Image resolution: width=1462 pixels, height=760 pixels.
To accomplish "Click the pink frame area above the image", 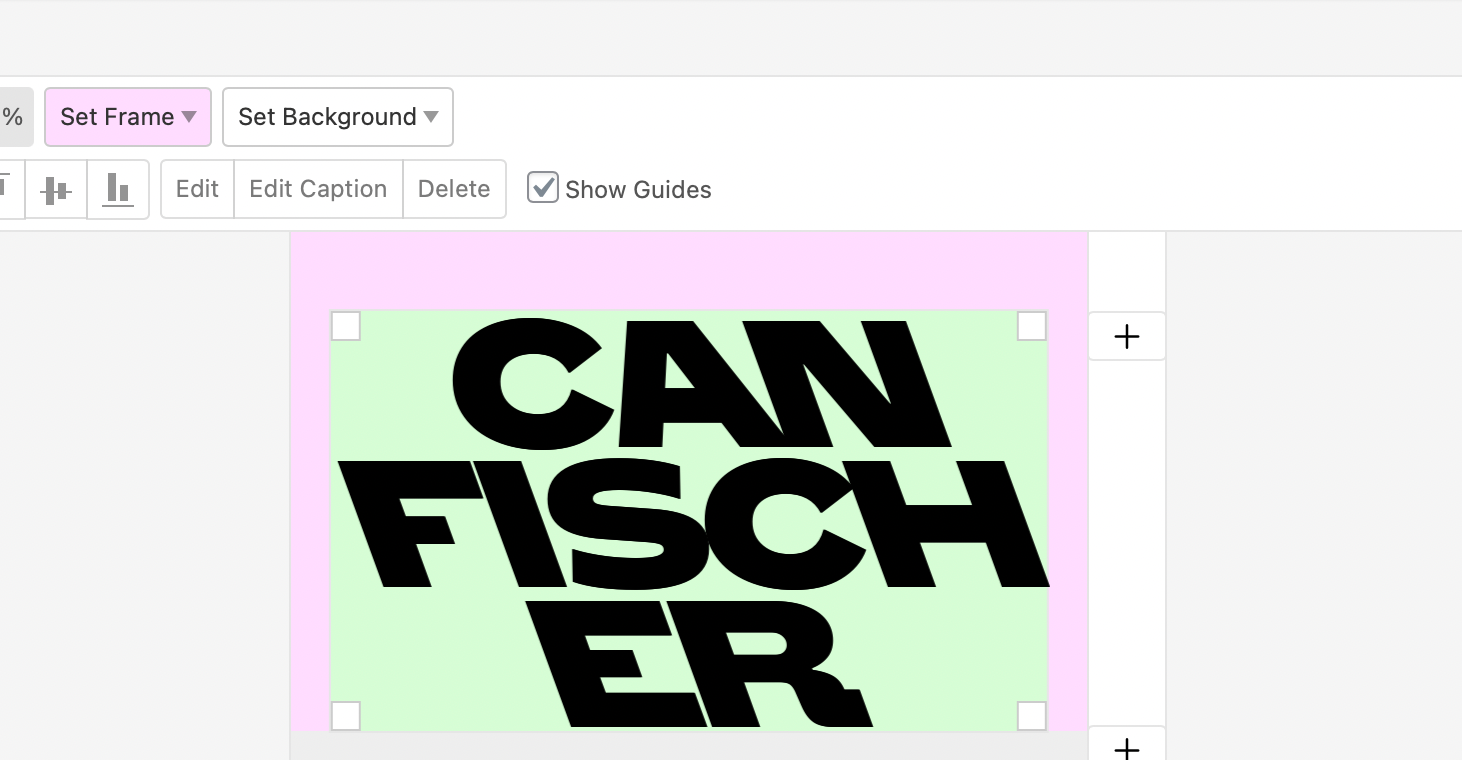I will pos(689,271).
